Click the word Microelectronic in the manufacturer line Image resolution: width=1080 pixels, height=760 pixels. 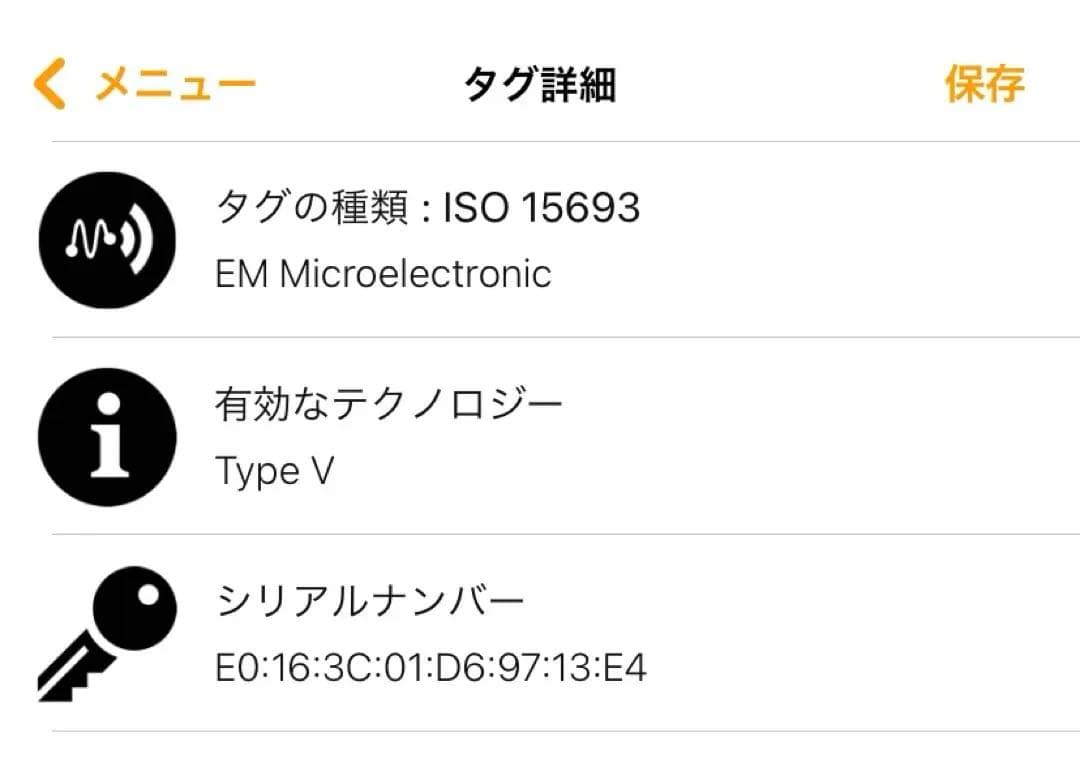point(415,273)
